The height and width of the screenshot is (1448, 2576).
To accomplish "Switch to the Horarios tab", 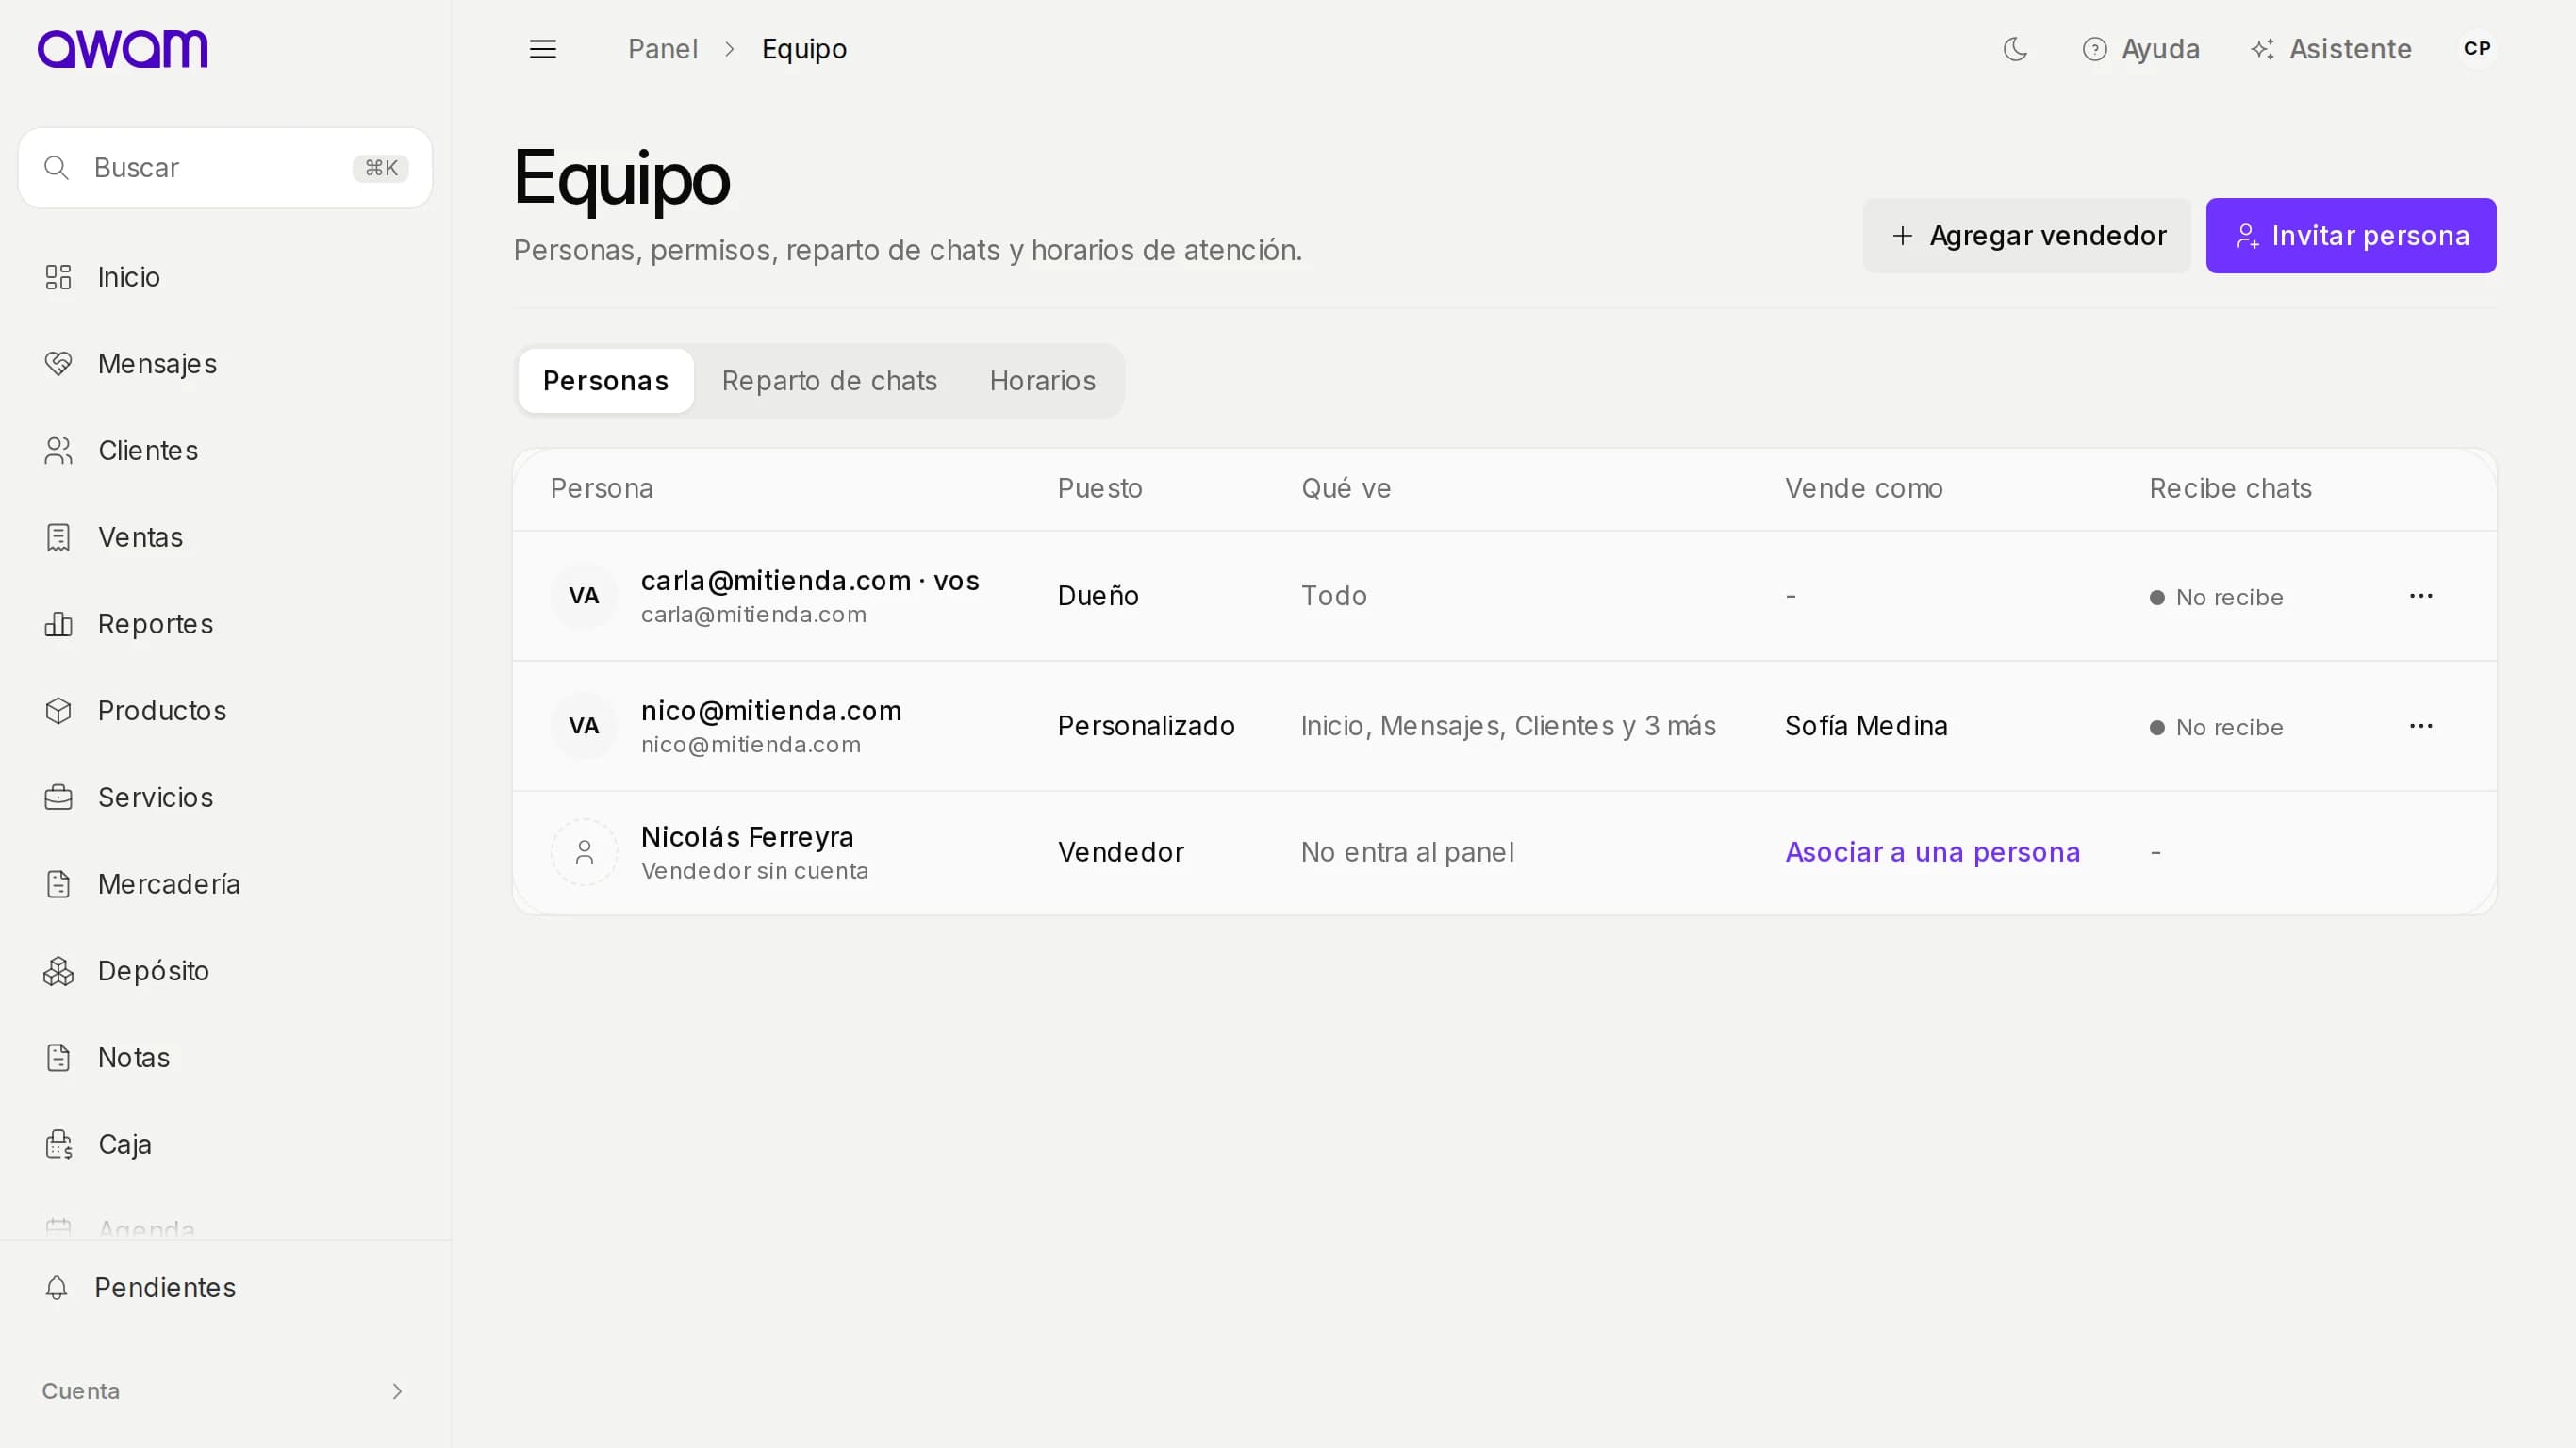I will tap(1042, 381).
